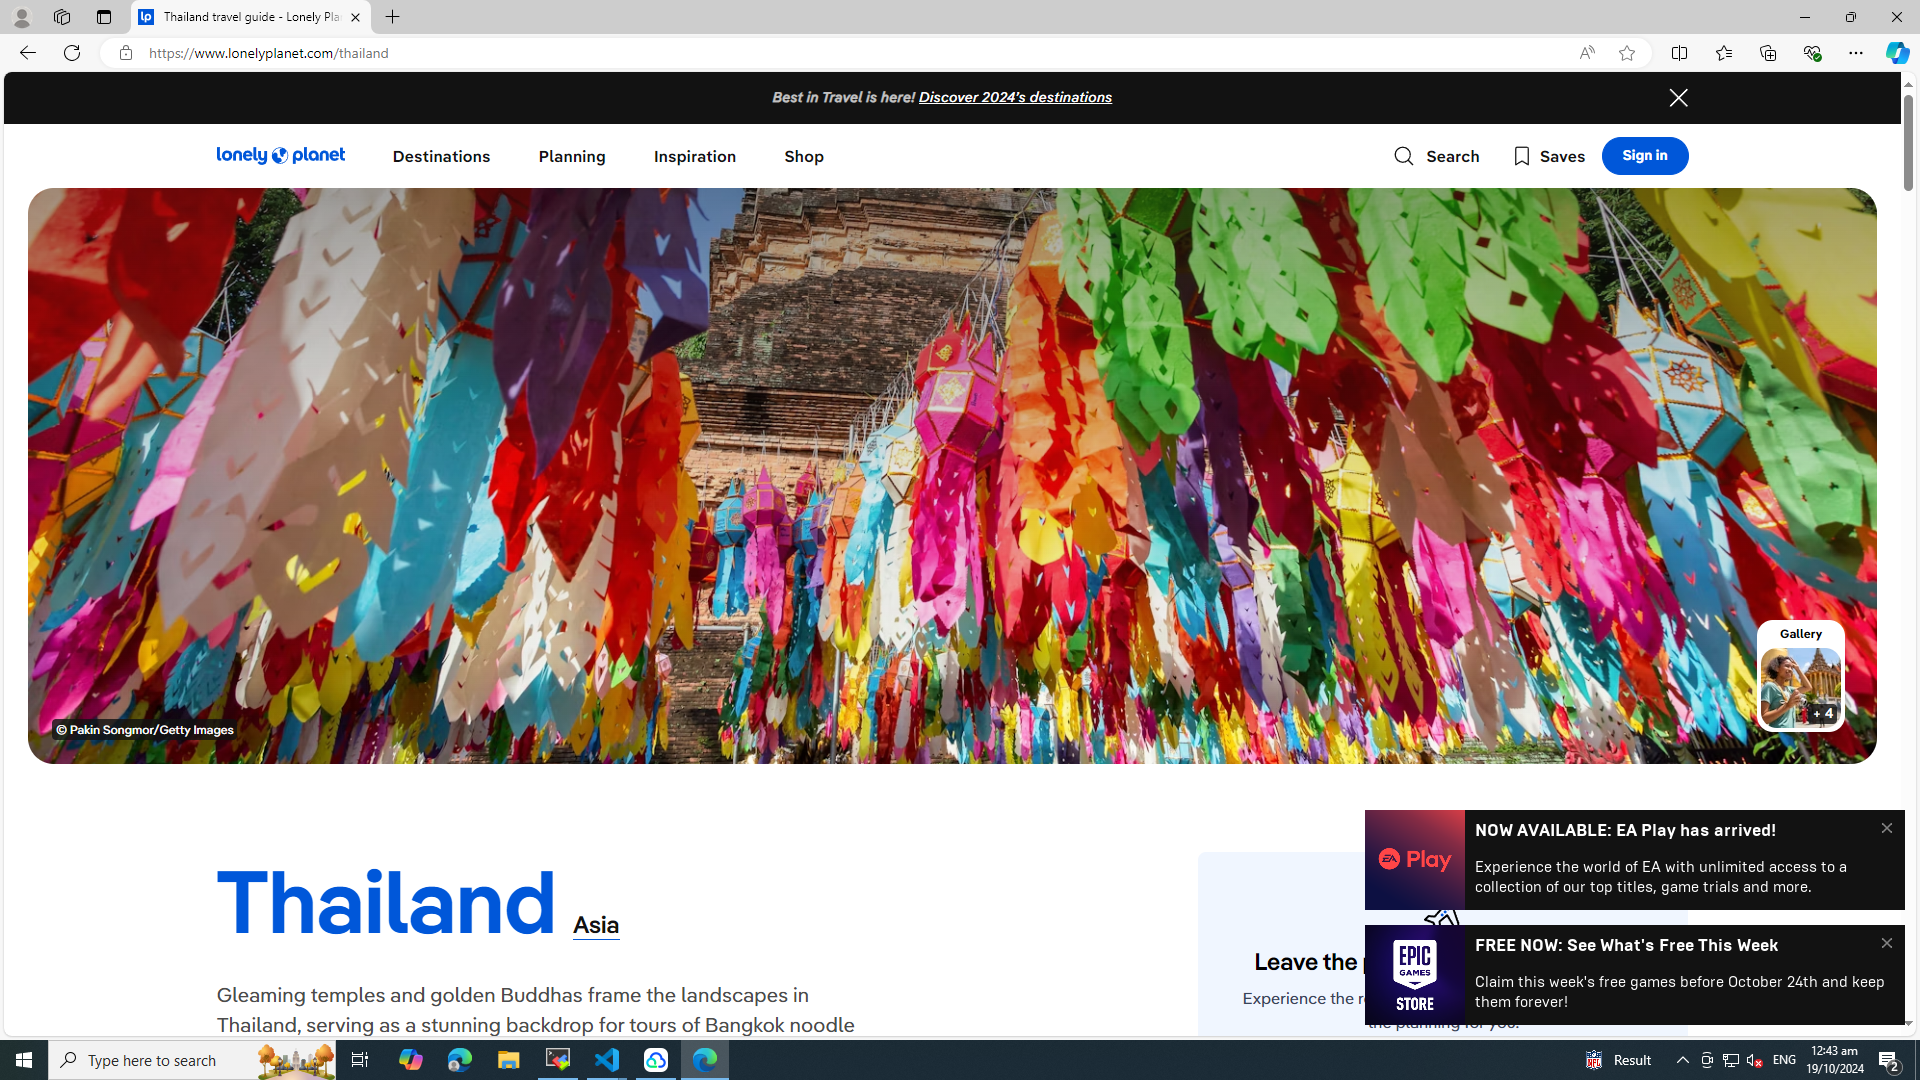
Task: Expand the Inspiration menu
Action: (694, 156)
